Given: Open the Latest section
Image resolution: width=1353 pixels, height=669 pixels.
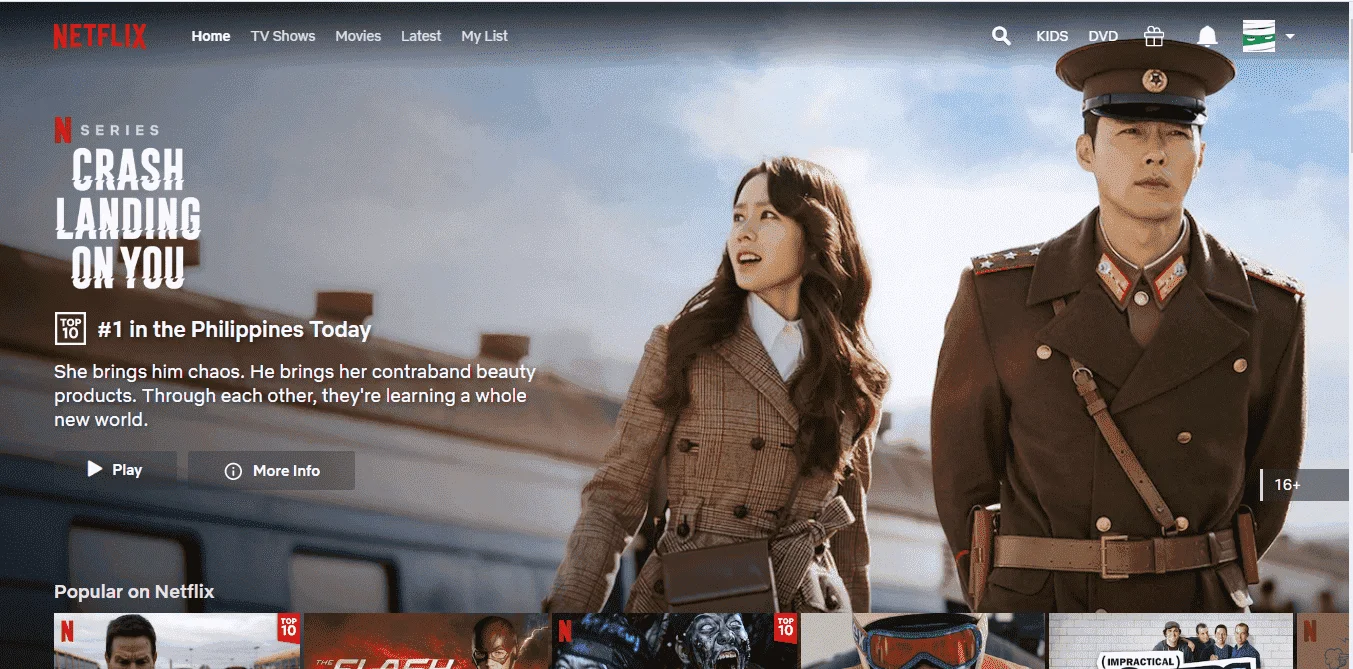Looking at the screenshot, I should (x=421, y=36).
